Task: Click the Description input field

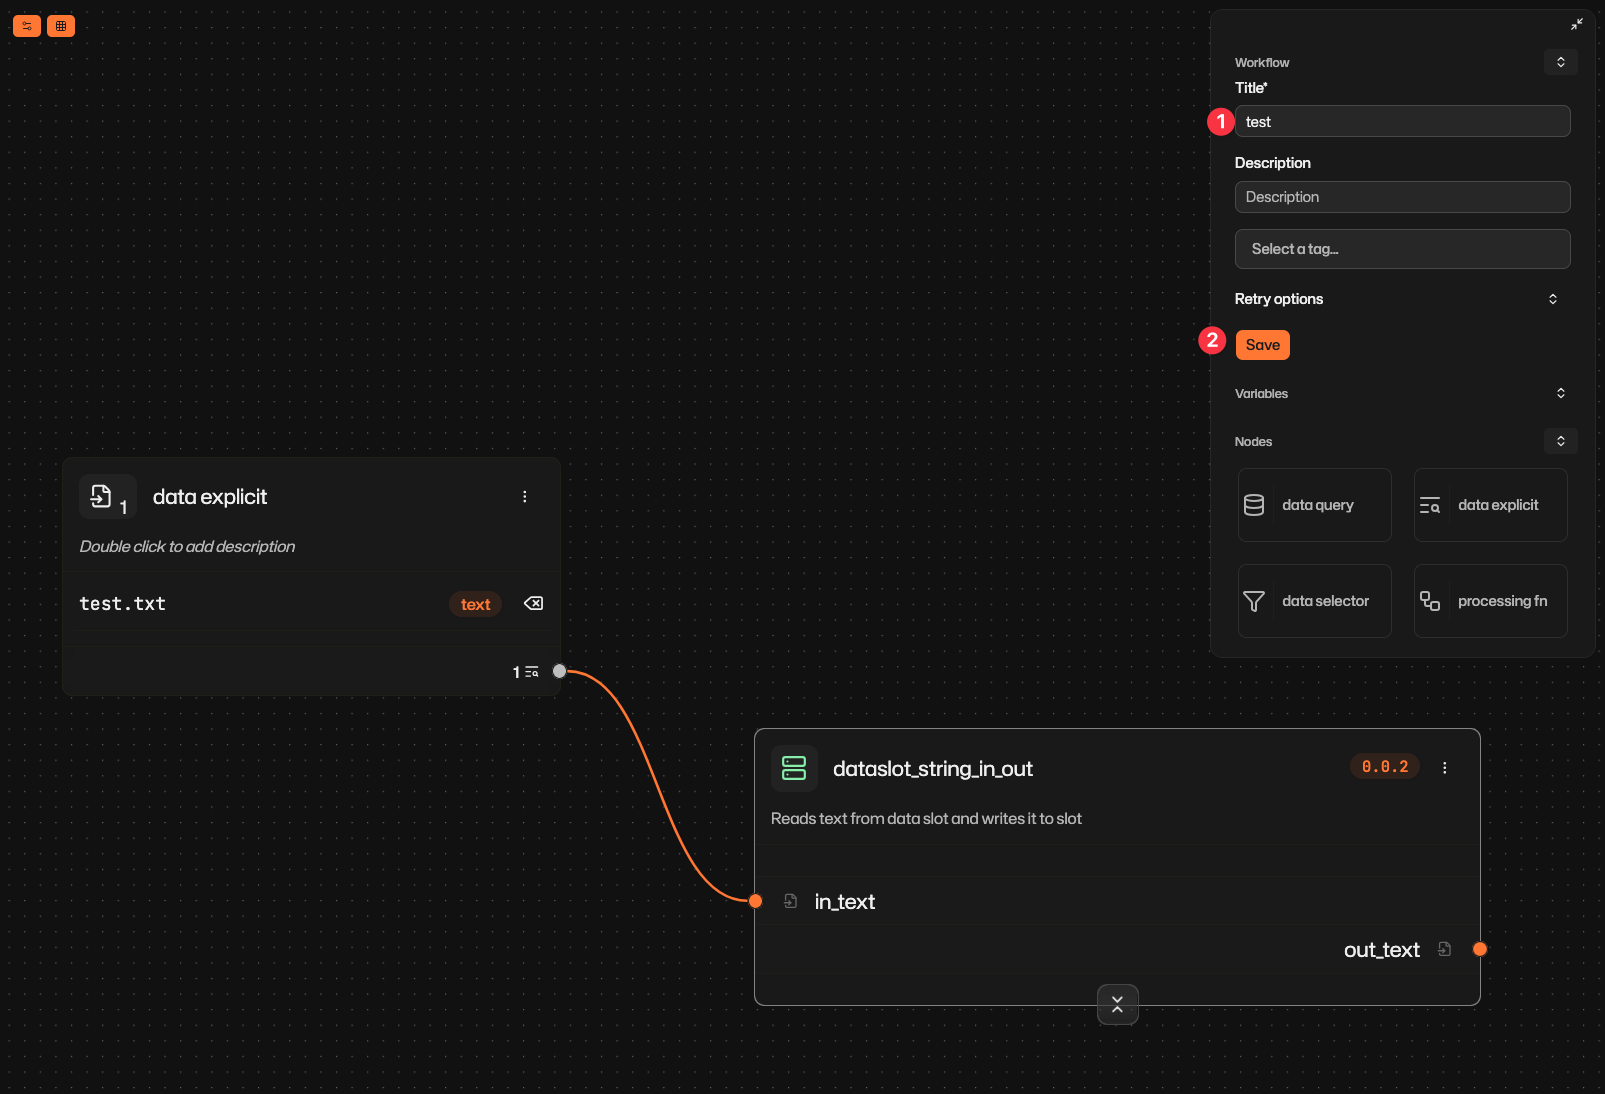Action: [1402, 197]
